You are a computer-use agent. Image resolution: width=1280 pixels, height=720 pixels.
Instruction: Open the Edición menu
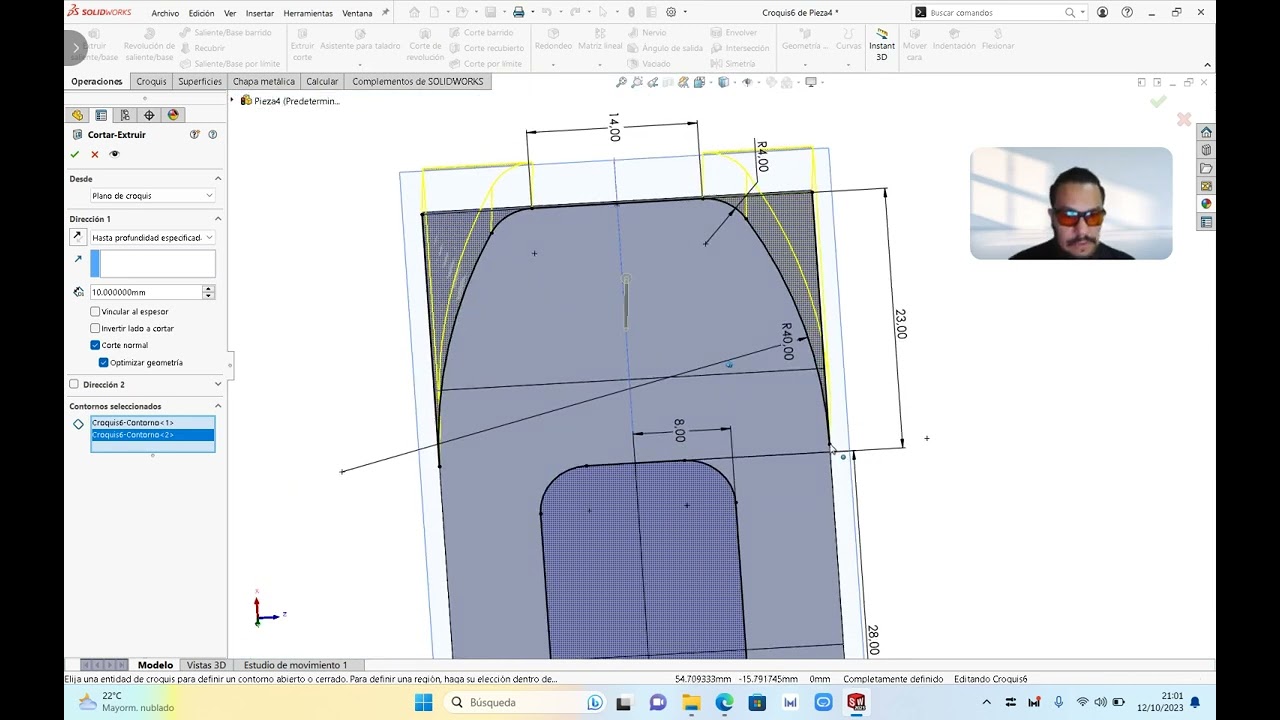[x=201, y=13]
